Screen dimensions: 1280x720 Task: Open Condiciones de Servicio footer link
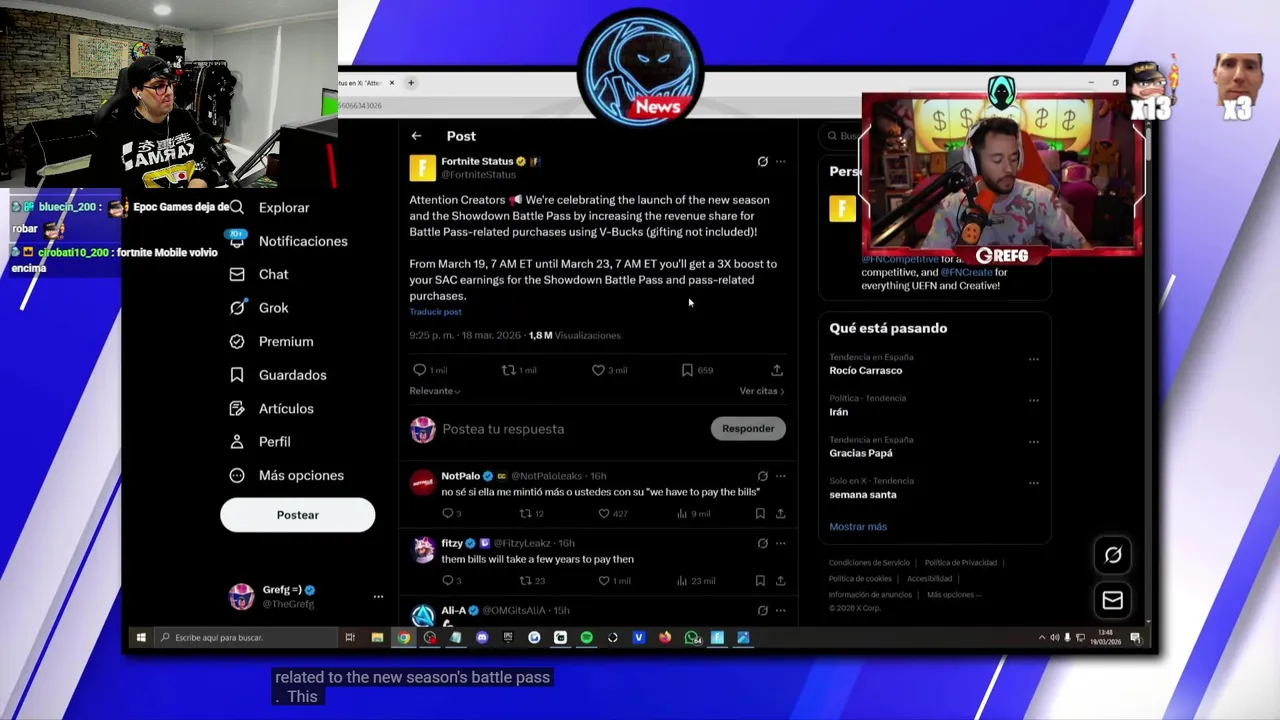869,563
